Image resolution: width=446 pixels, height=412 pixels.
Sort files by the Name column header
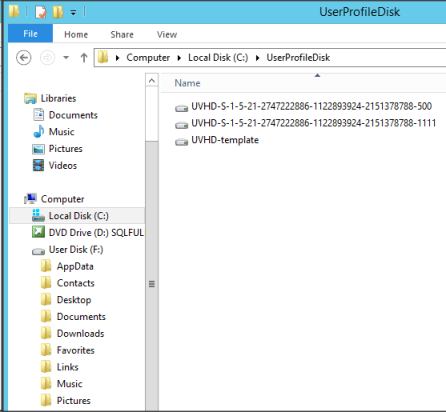[x=187, y=83]
